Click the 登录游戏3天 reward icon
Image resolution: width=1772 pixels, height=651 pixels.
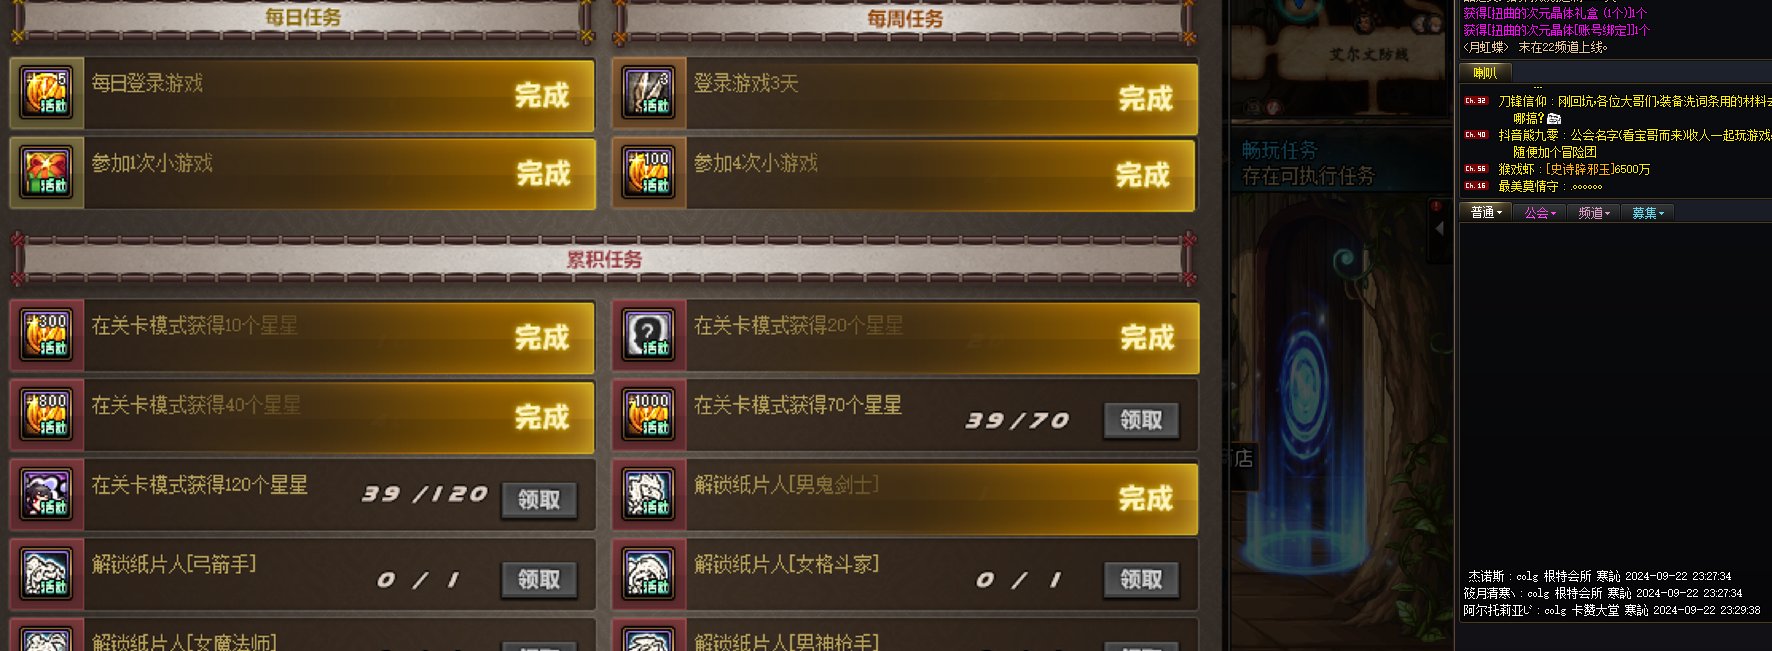(x=649, y=93)
